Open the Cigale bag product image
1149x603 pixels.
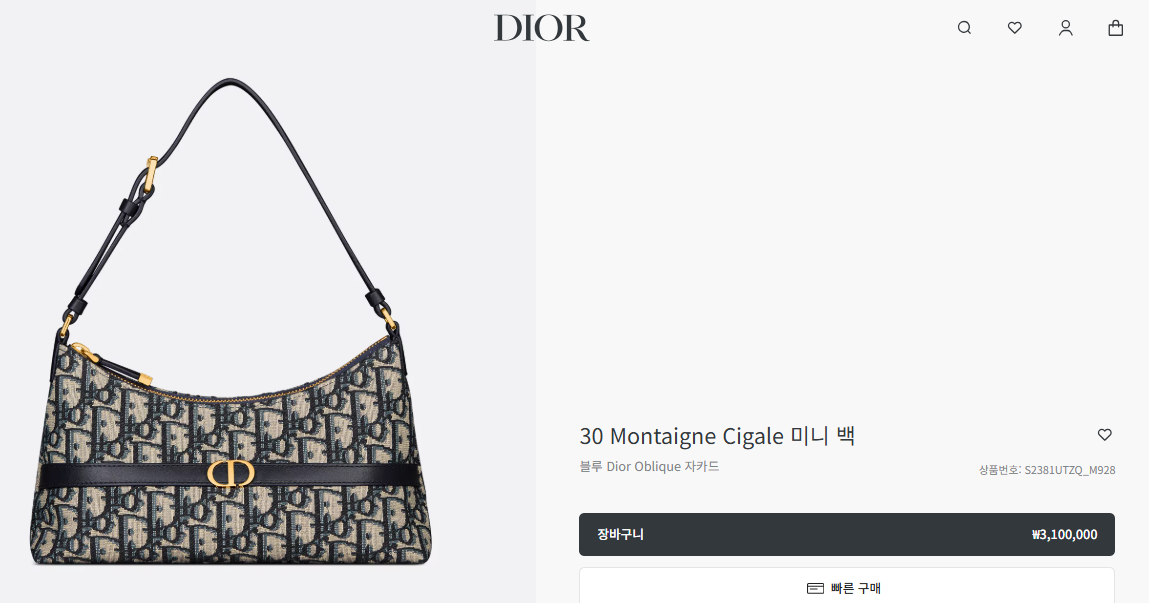coord(231,321)
